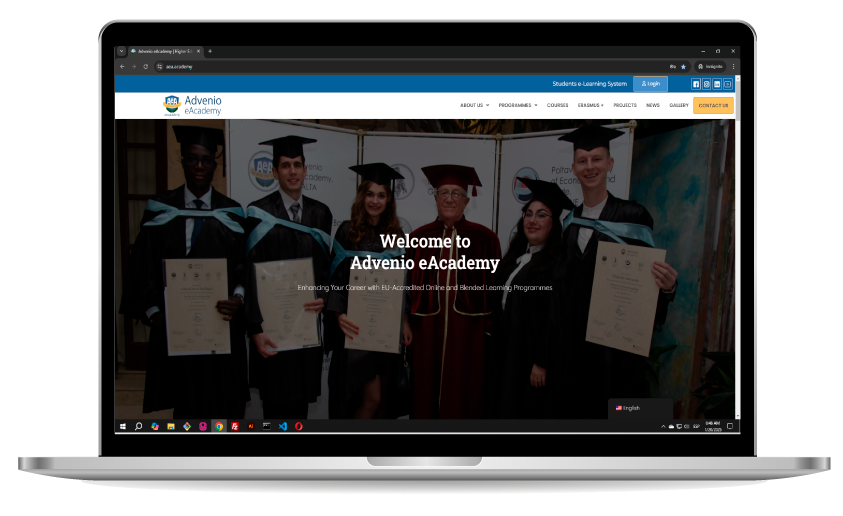Open the Incognito profile indicator
This screenshot has height=516, width=843.
[710, 67]
